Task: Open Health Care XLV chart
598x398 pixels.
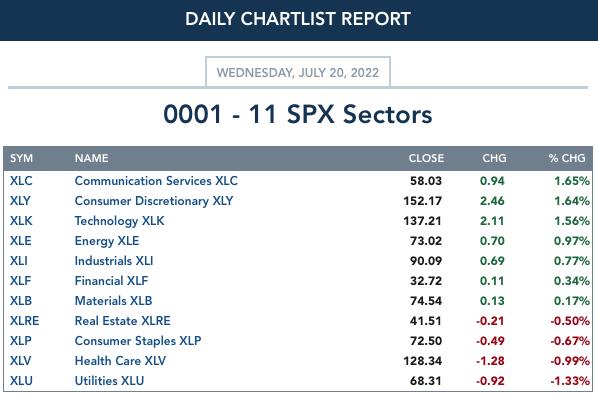Action: coord(120,361)
